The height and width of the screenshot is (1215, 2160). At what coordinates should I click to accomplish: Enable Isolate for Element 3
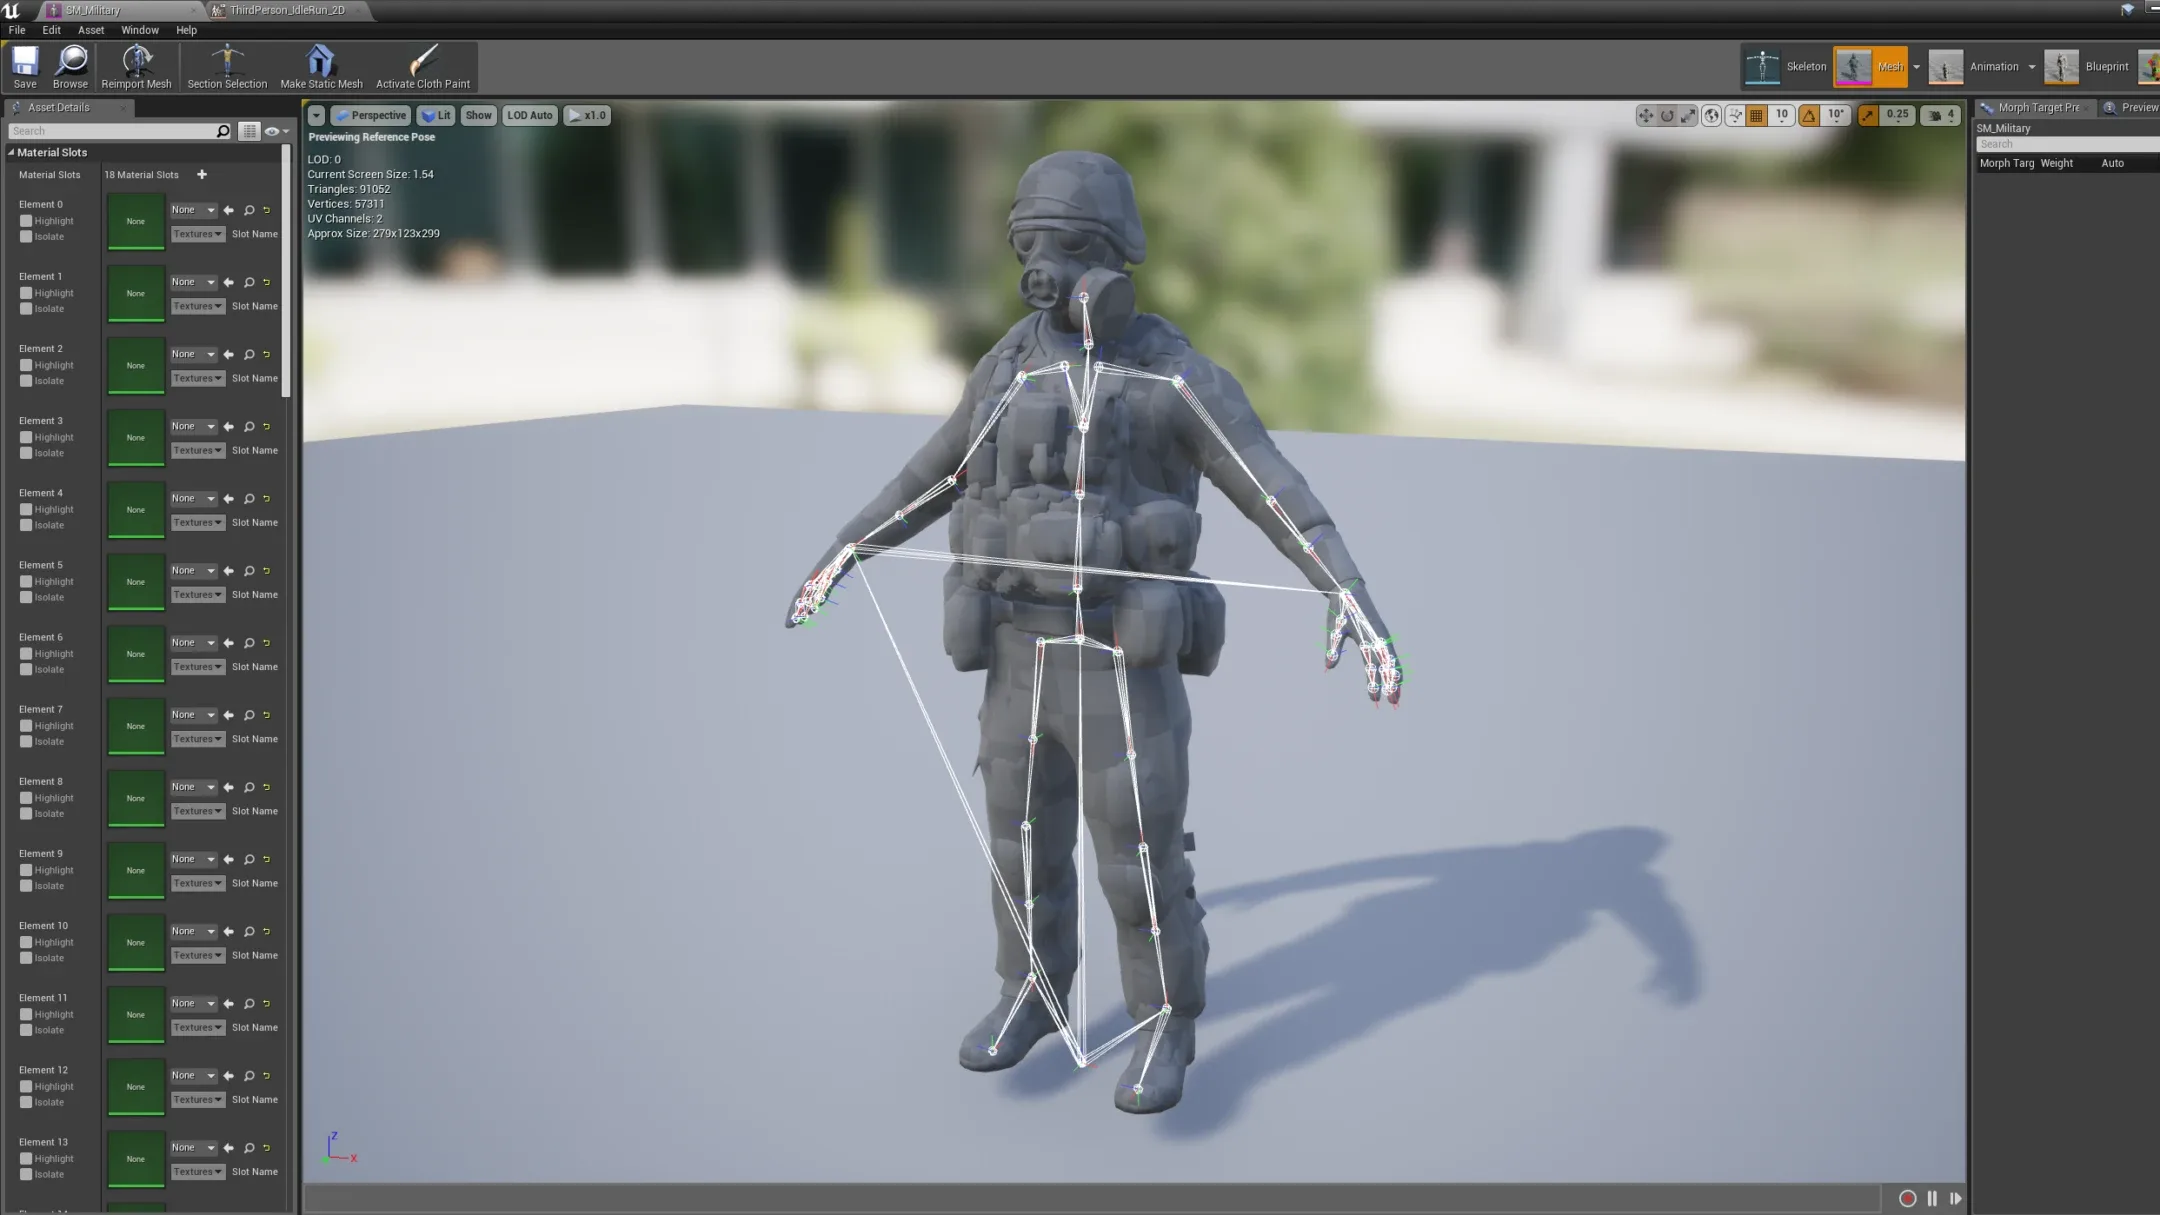[x=26, y=452]
